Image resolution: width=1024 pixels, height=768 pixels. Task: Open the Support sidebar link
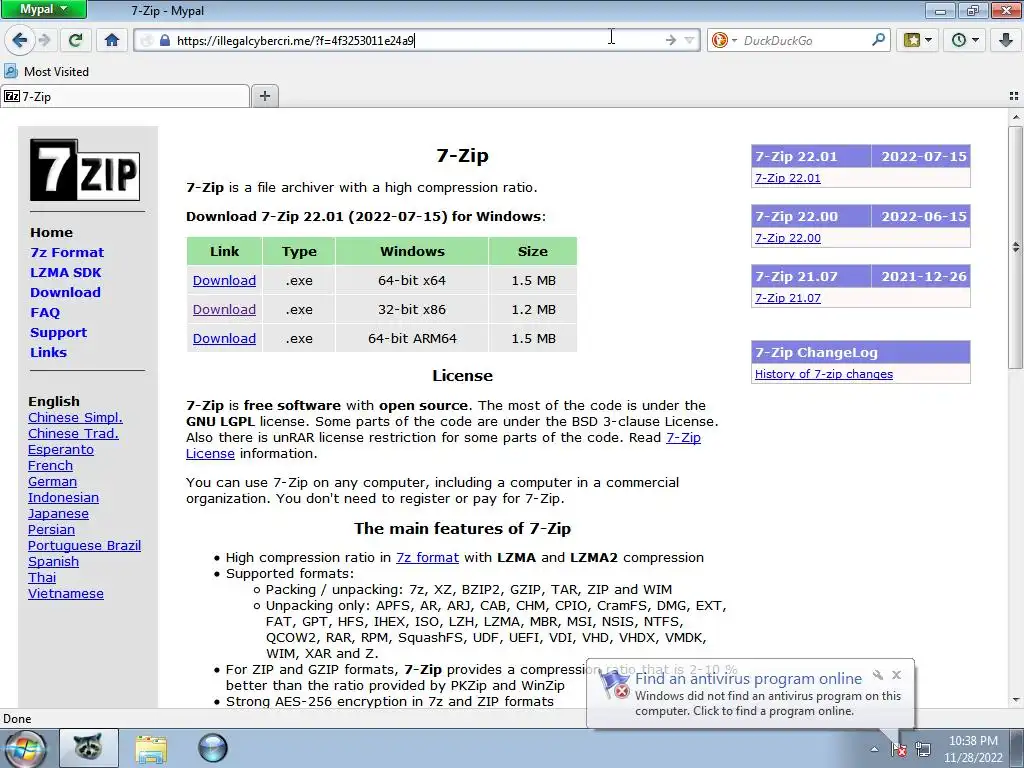click(x=58, y=332)
